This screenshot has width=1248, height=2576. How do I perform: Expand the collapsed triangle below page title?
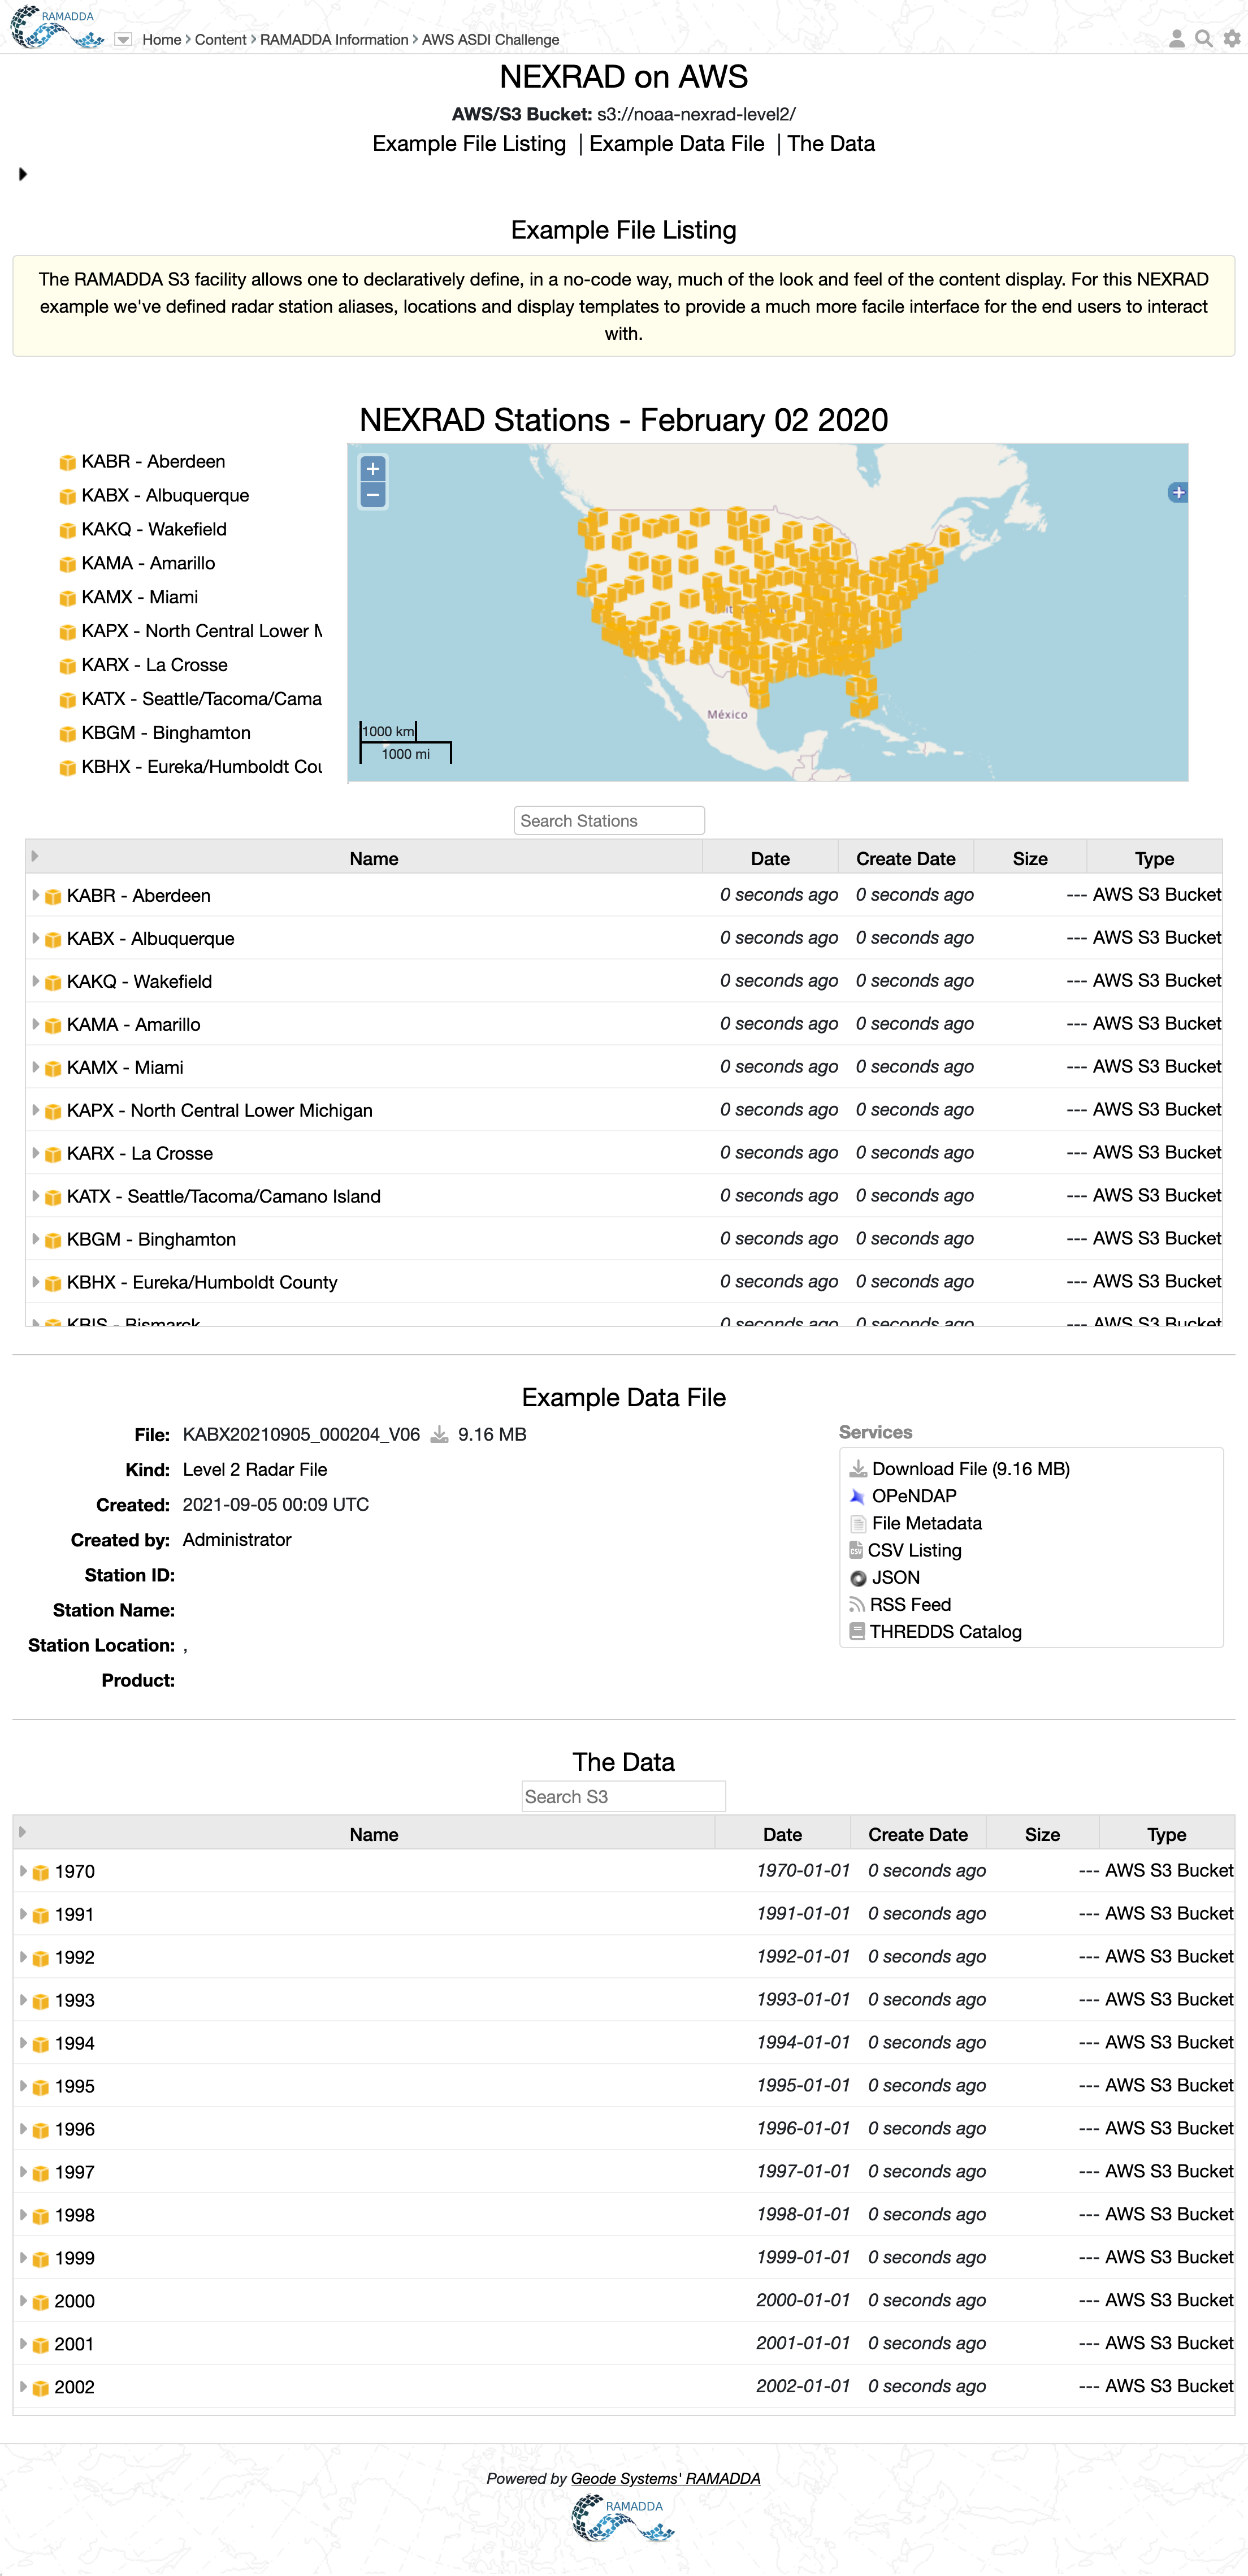coord(22,174)
